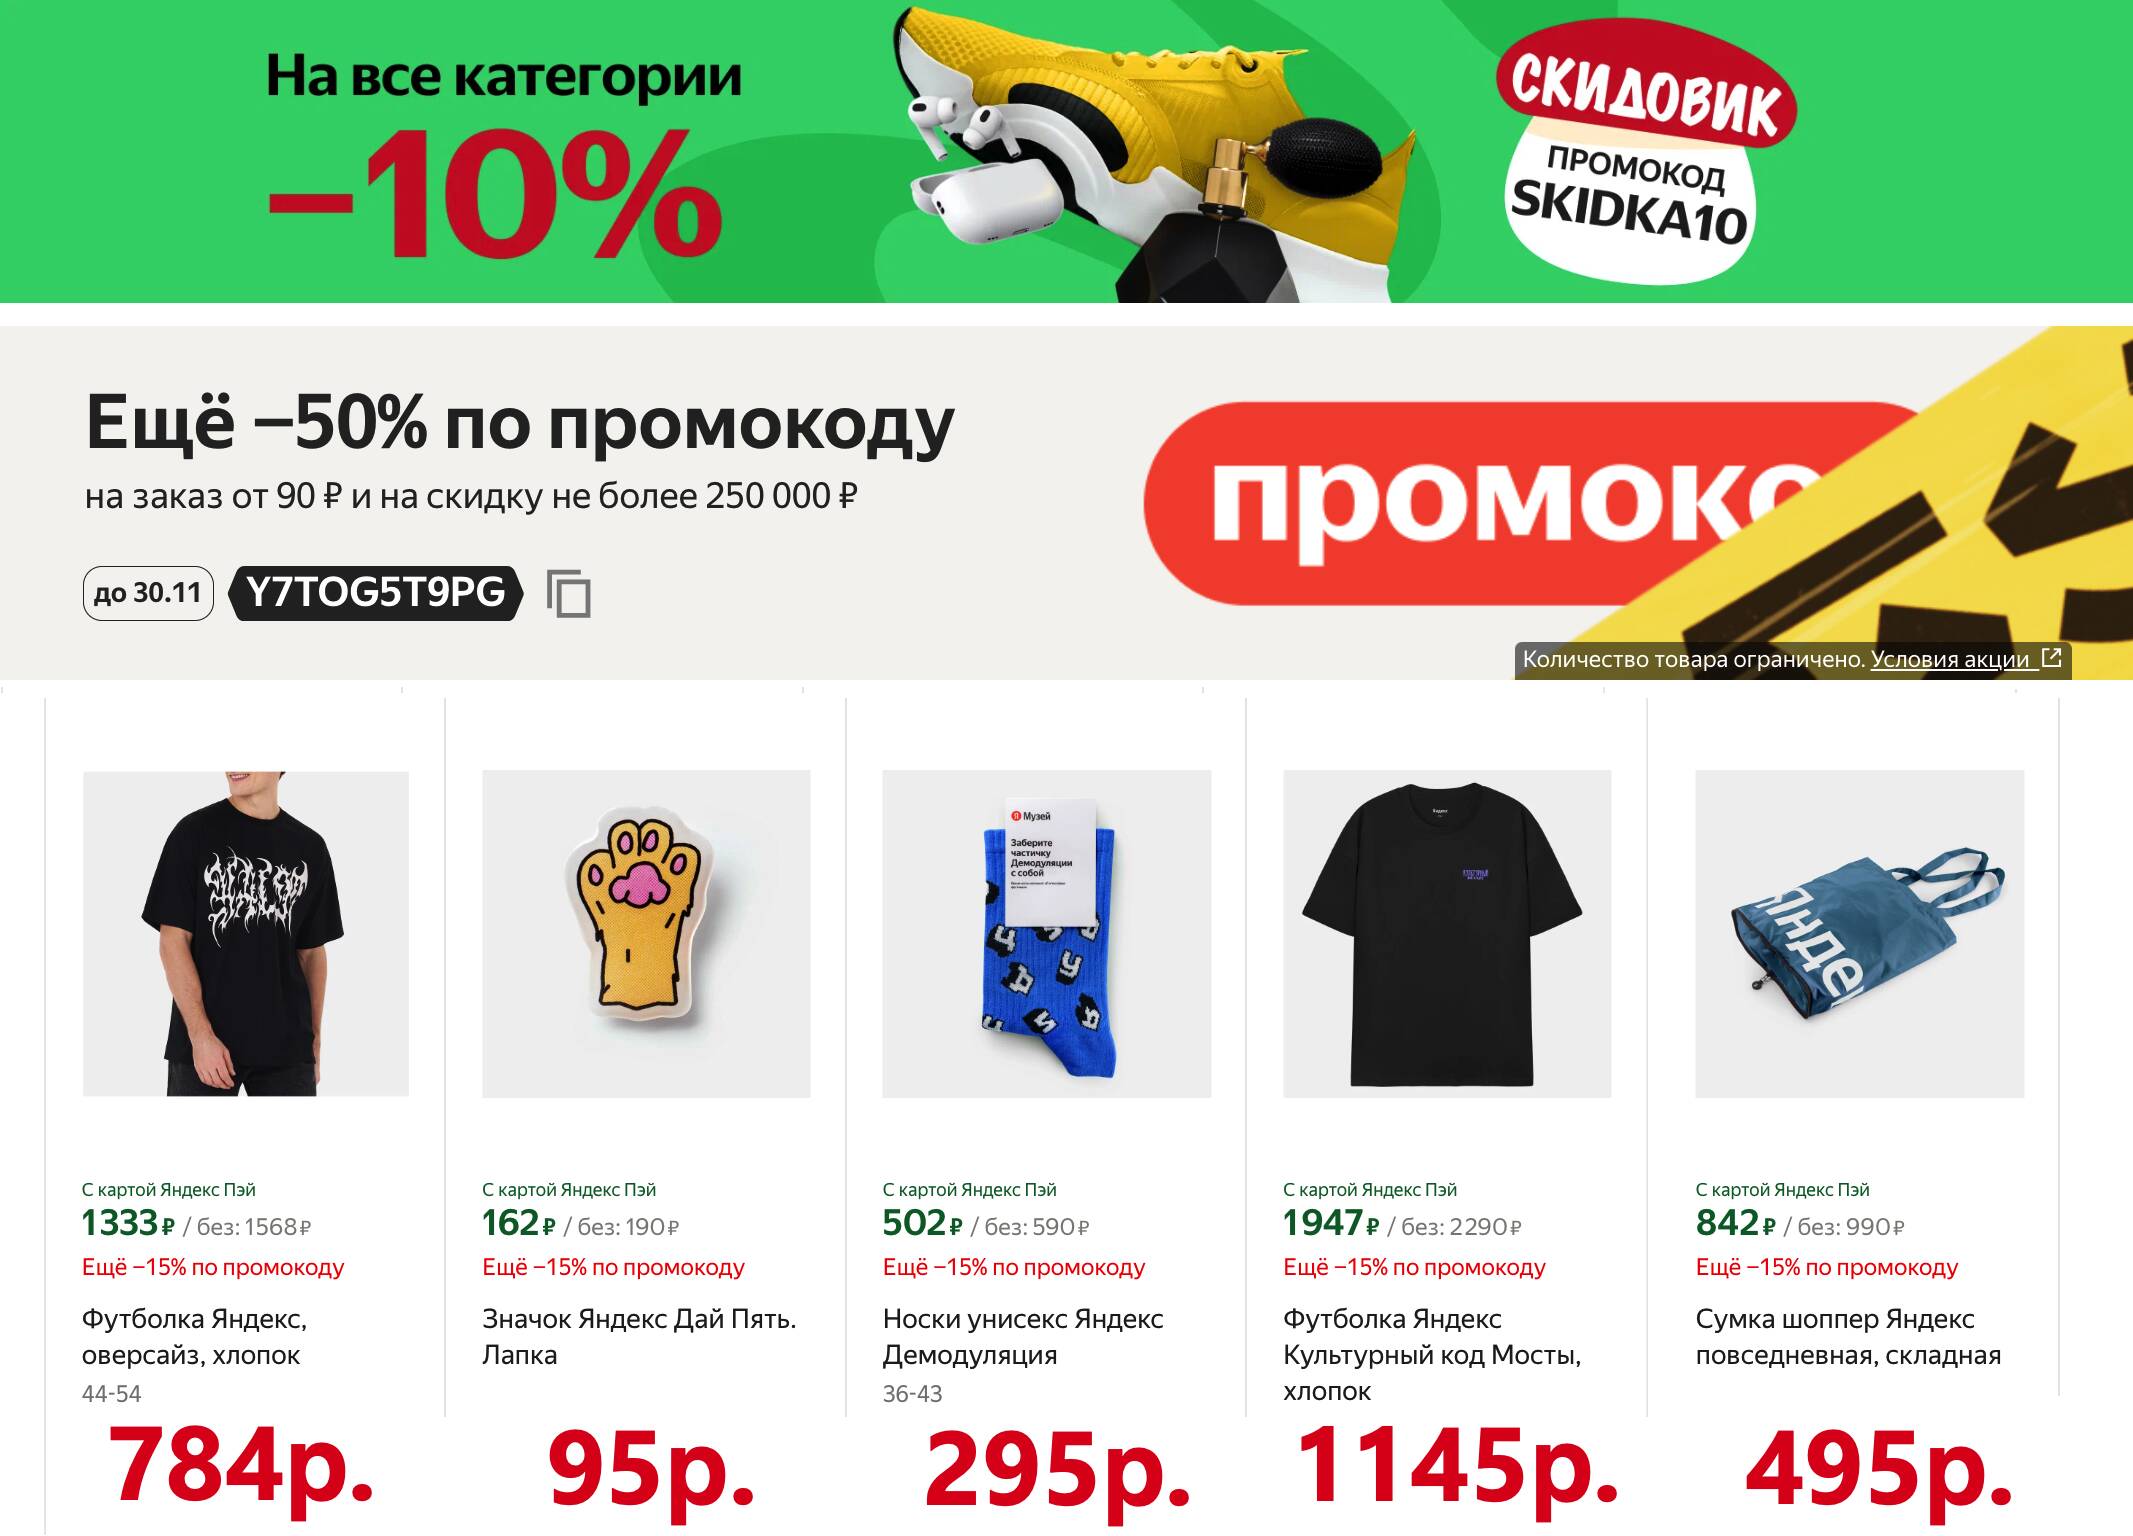Open the Футболка Яндекс, оверсайз, хлопок title

pos(194,1337)
